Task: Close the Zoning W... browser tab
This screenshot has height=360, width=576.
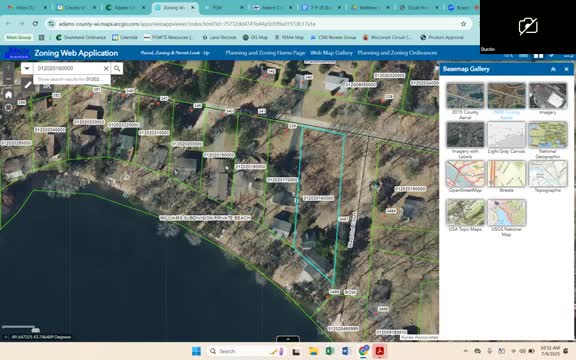Action: tap(192, 7)
